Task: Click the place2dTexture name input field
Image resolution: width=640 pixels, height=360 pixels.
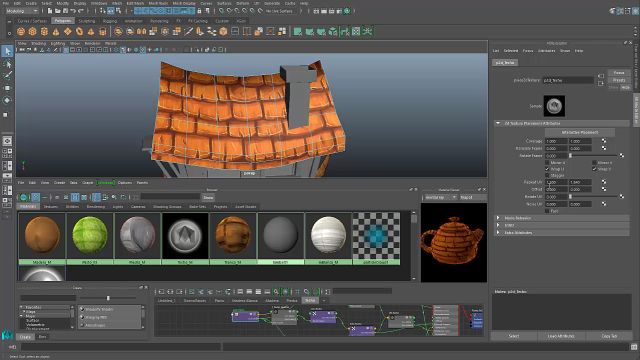Action: (x=568, y=80)
